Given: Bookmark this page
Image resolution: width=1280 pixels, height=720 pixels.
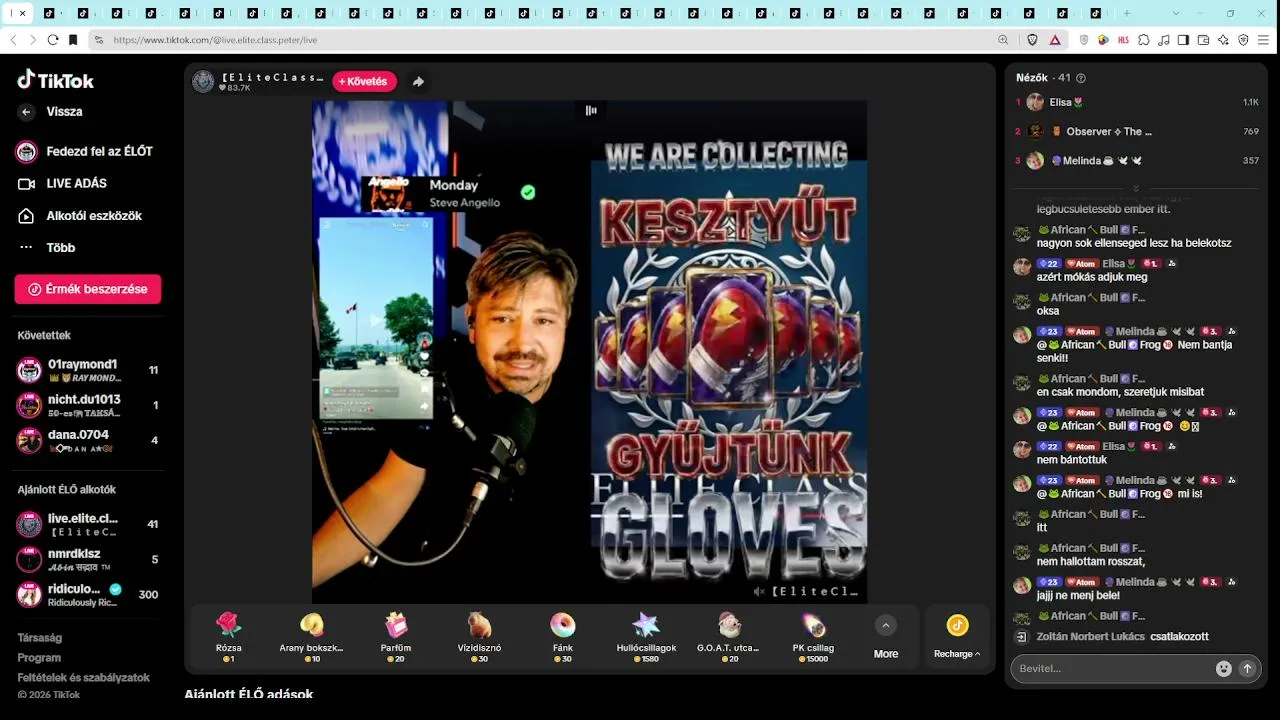Looking at the screenshot, I should click(73, 40).
